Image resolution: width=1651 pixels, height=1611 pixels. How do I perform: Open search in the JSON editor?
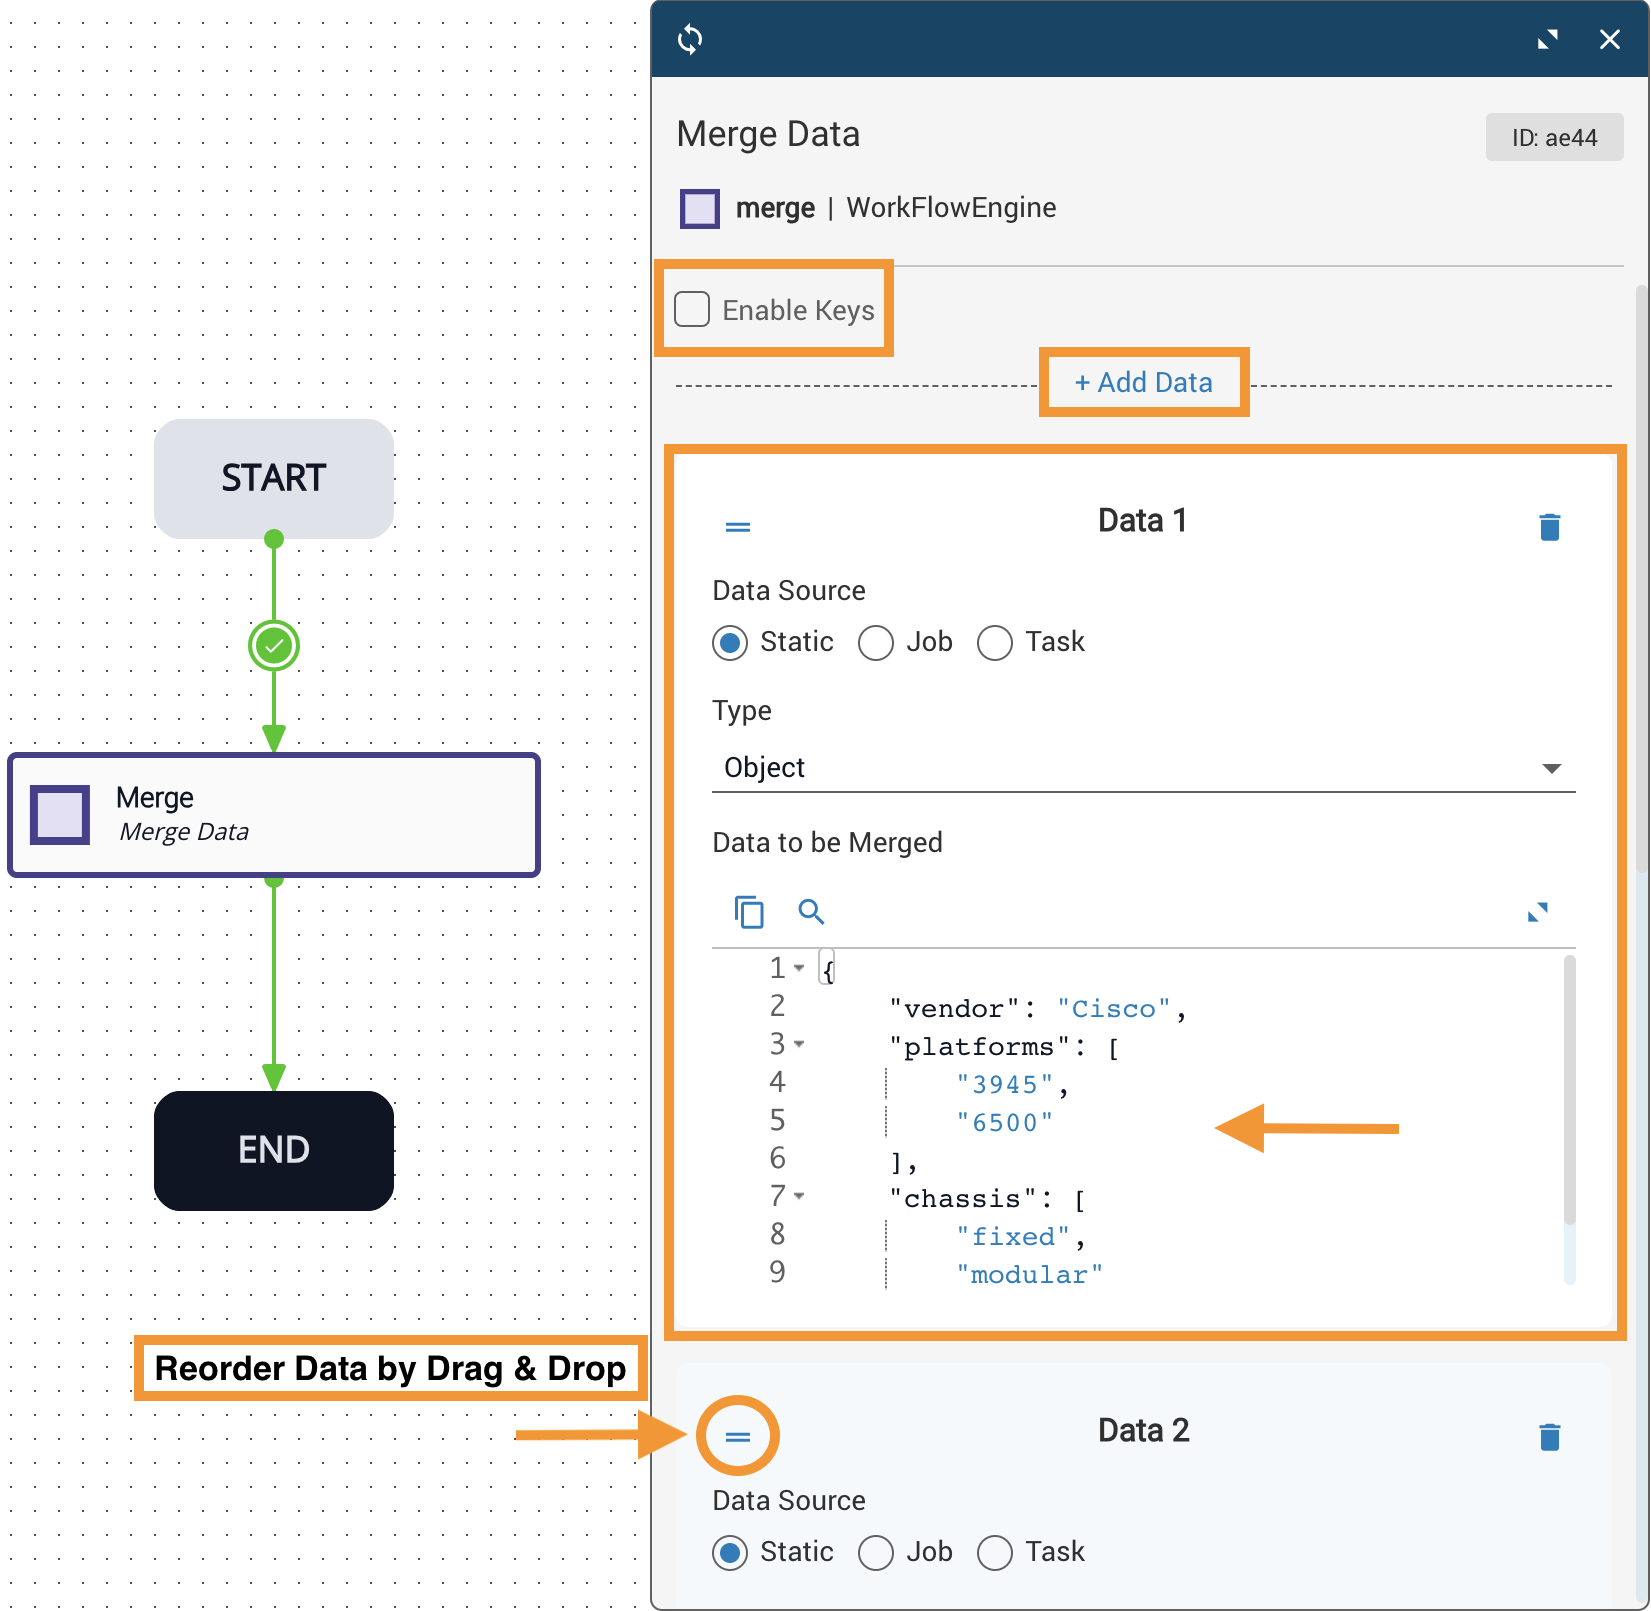811,912
